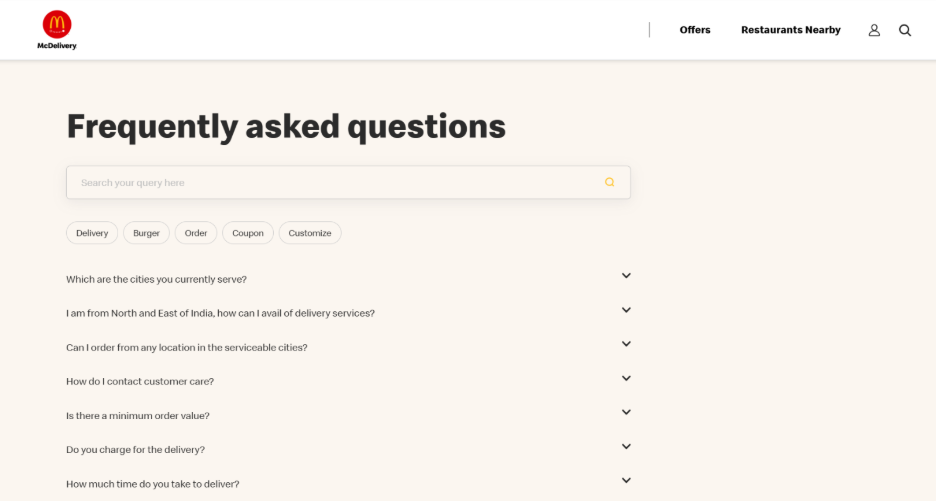Expand chevron for North and East India question
The image size is (936, 501).
coord(626,310)
